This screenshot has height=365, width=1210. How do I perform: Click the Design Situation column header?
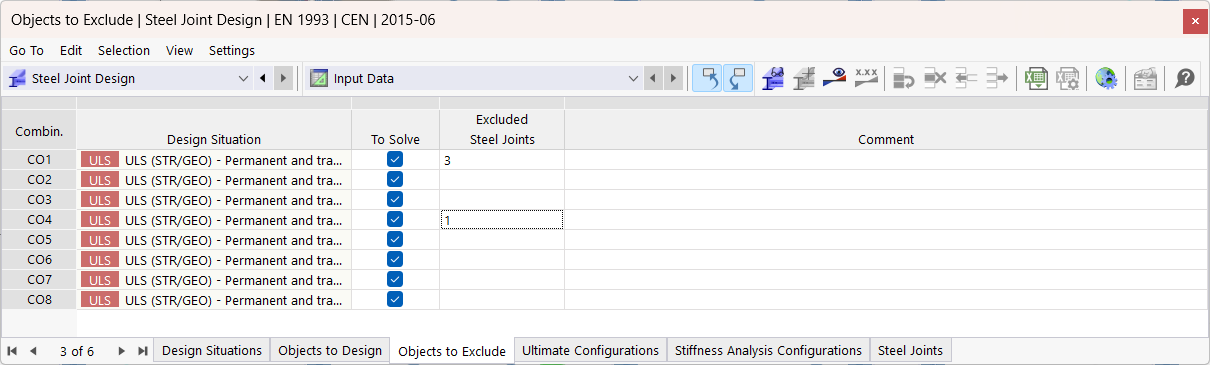(214, 129)
